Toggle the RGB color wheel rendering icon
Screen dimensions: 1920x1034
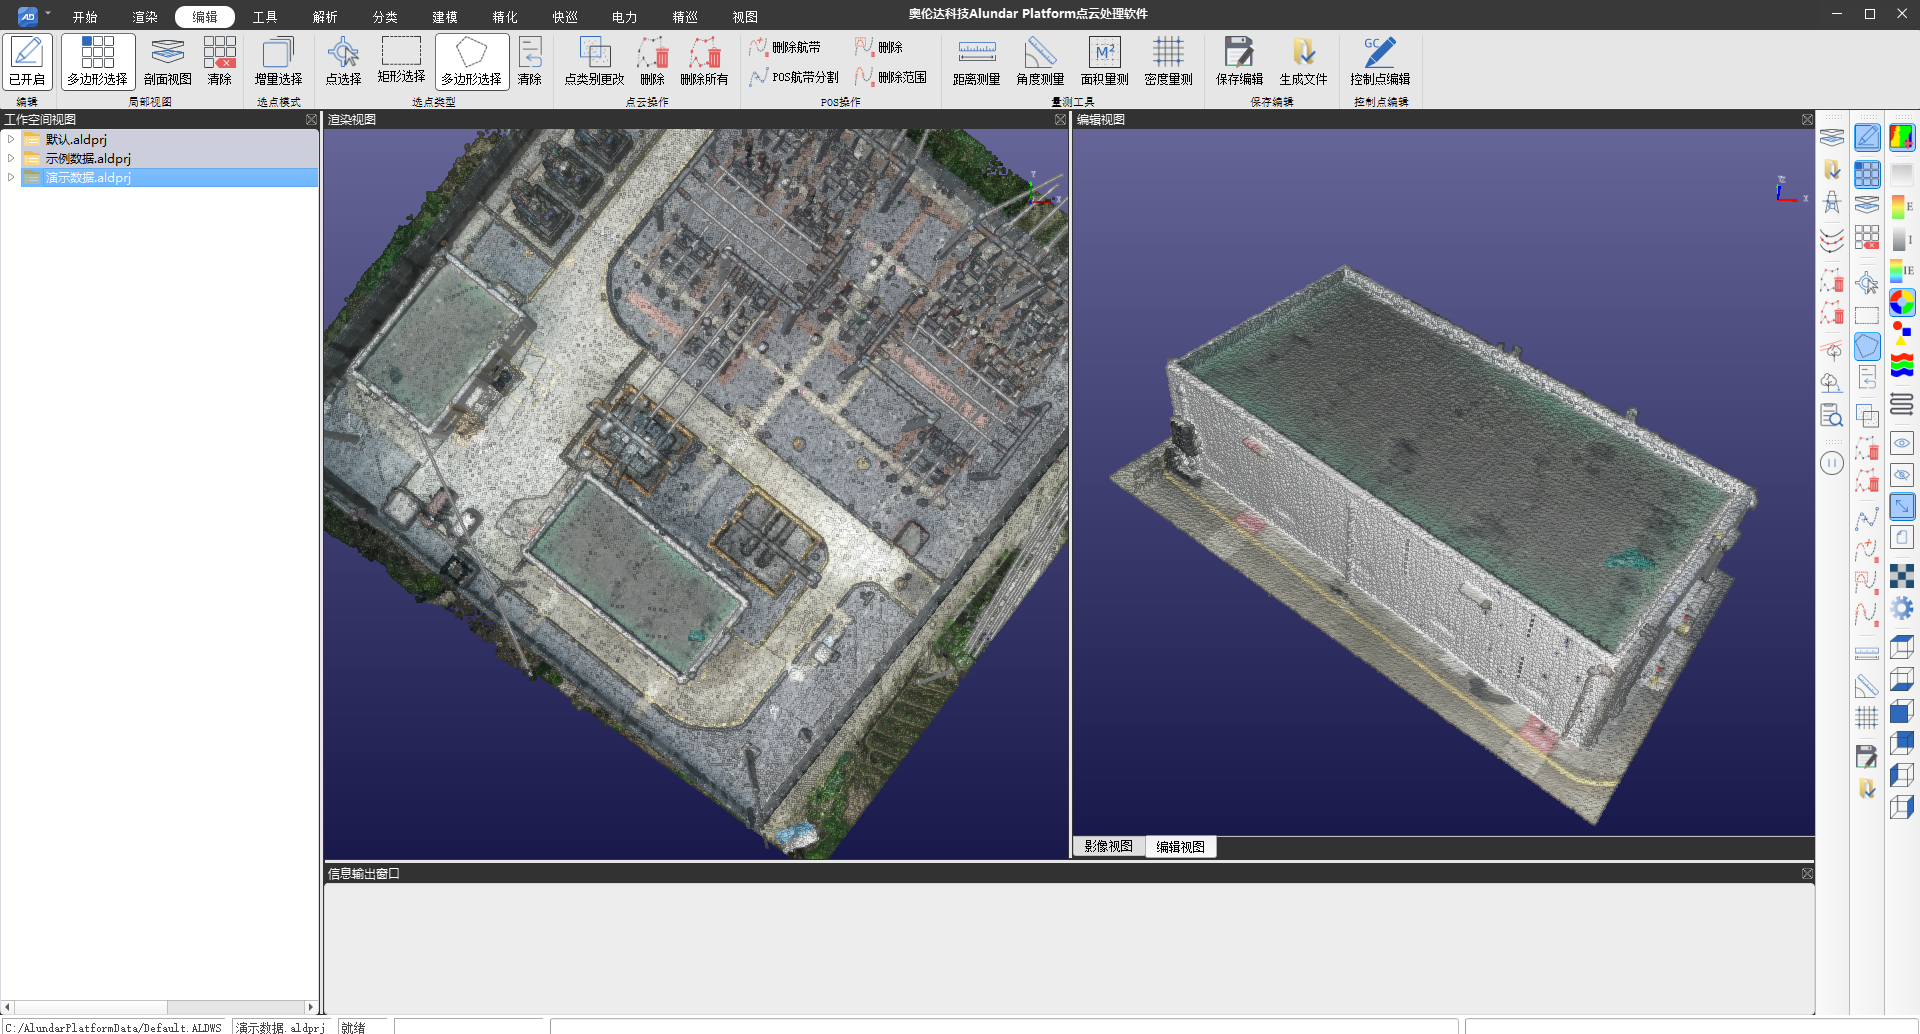point(1902,302)
